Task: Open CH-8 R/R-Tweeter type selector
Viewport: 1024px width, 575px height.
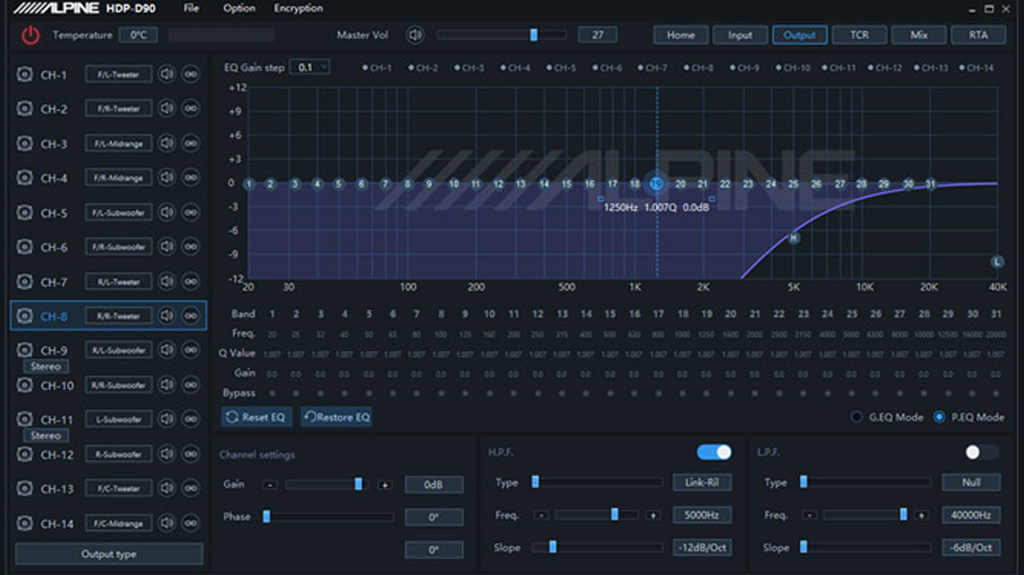Action: [x=118, y=316]
